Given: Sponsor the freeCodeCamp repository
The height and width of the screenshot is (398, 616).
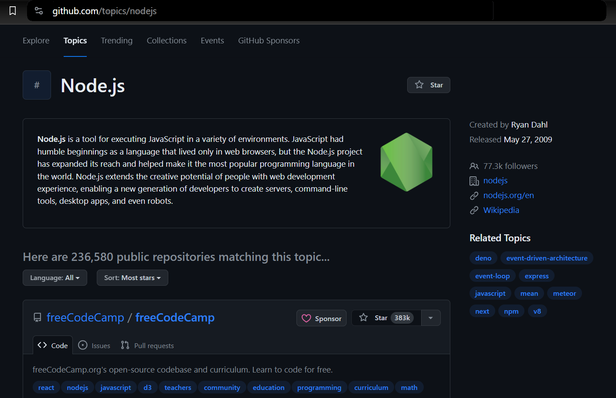Looking at the screenshot, I should pos(321,318).
